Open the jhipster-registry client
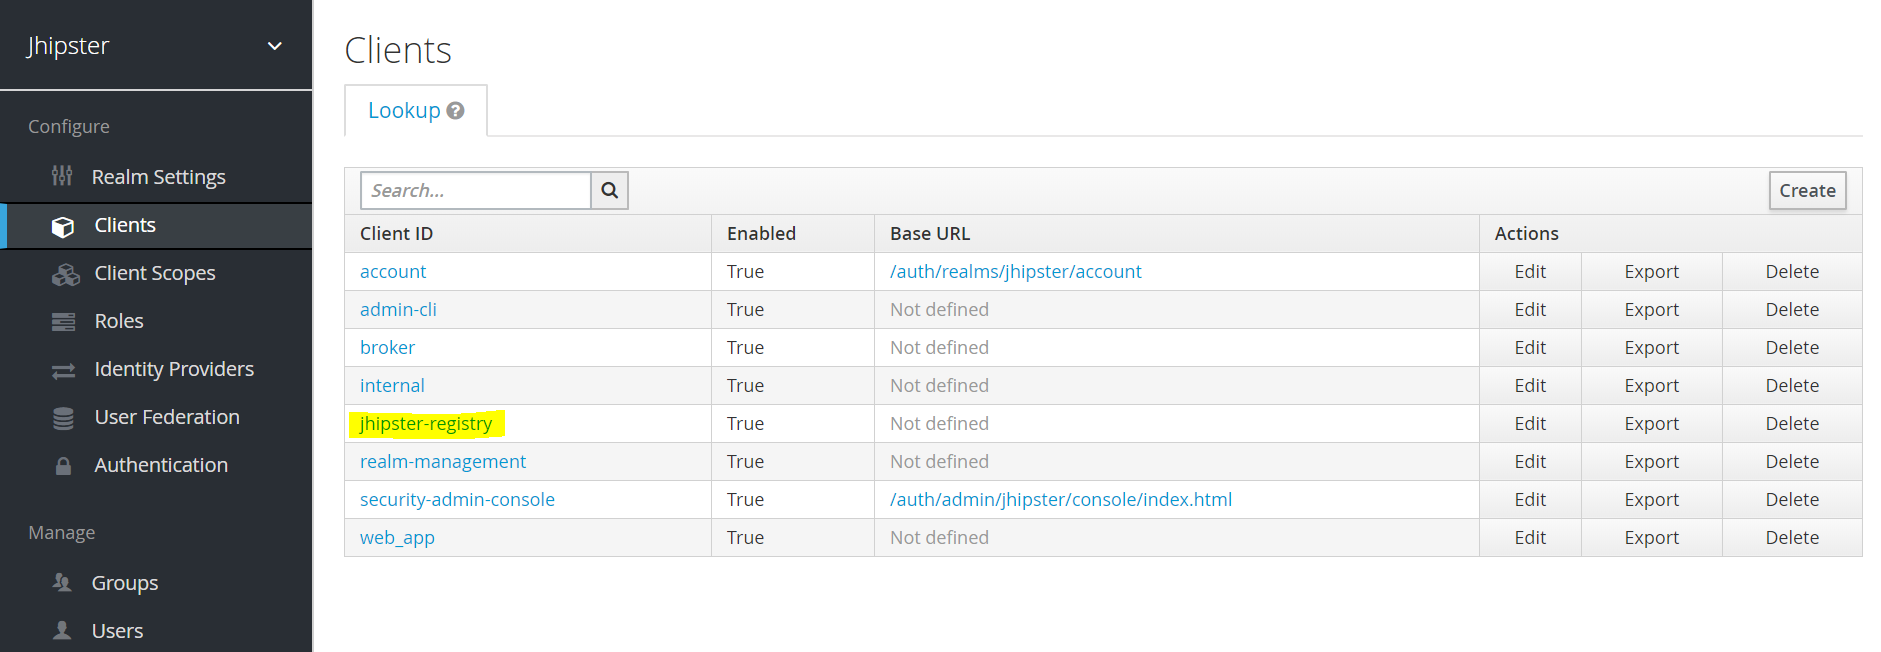Screen dimensions: 1881x652 pos(425,423)
